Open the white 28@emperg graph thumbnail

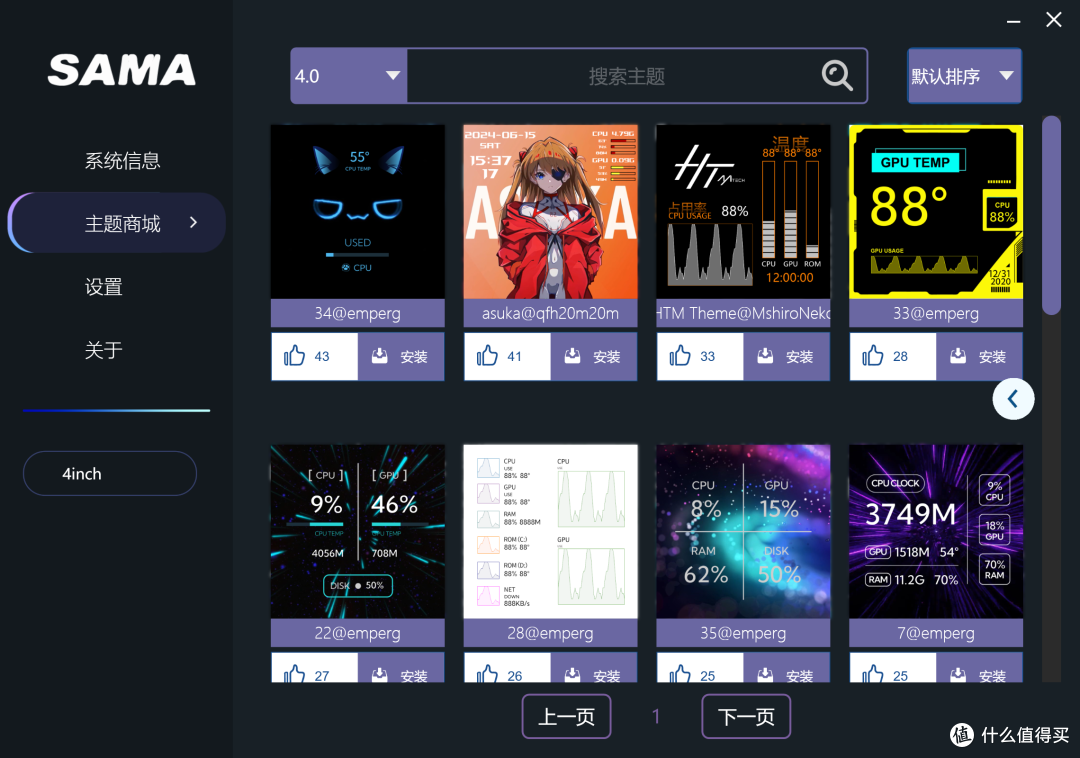coord(550,531)
